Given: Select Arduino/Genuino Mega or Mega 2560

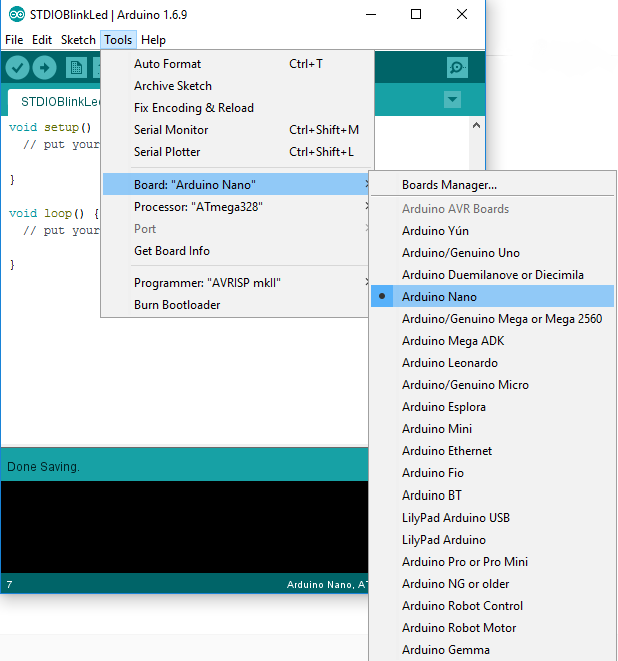Looking at the screenshot, I should point(492,318).
